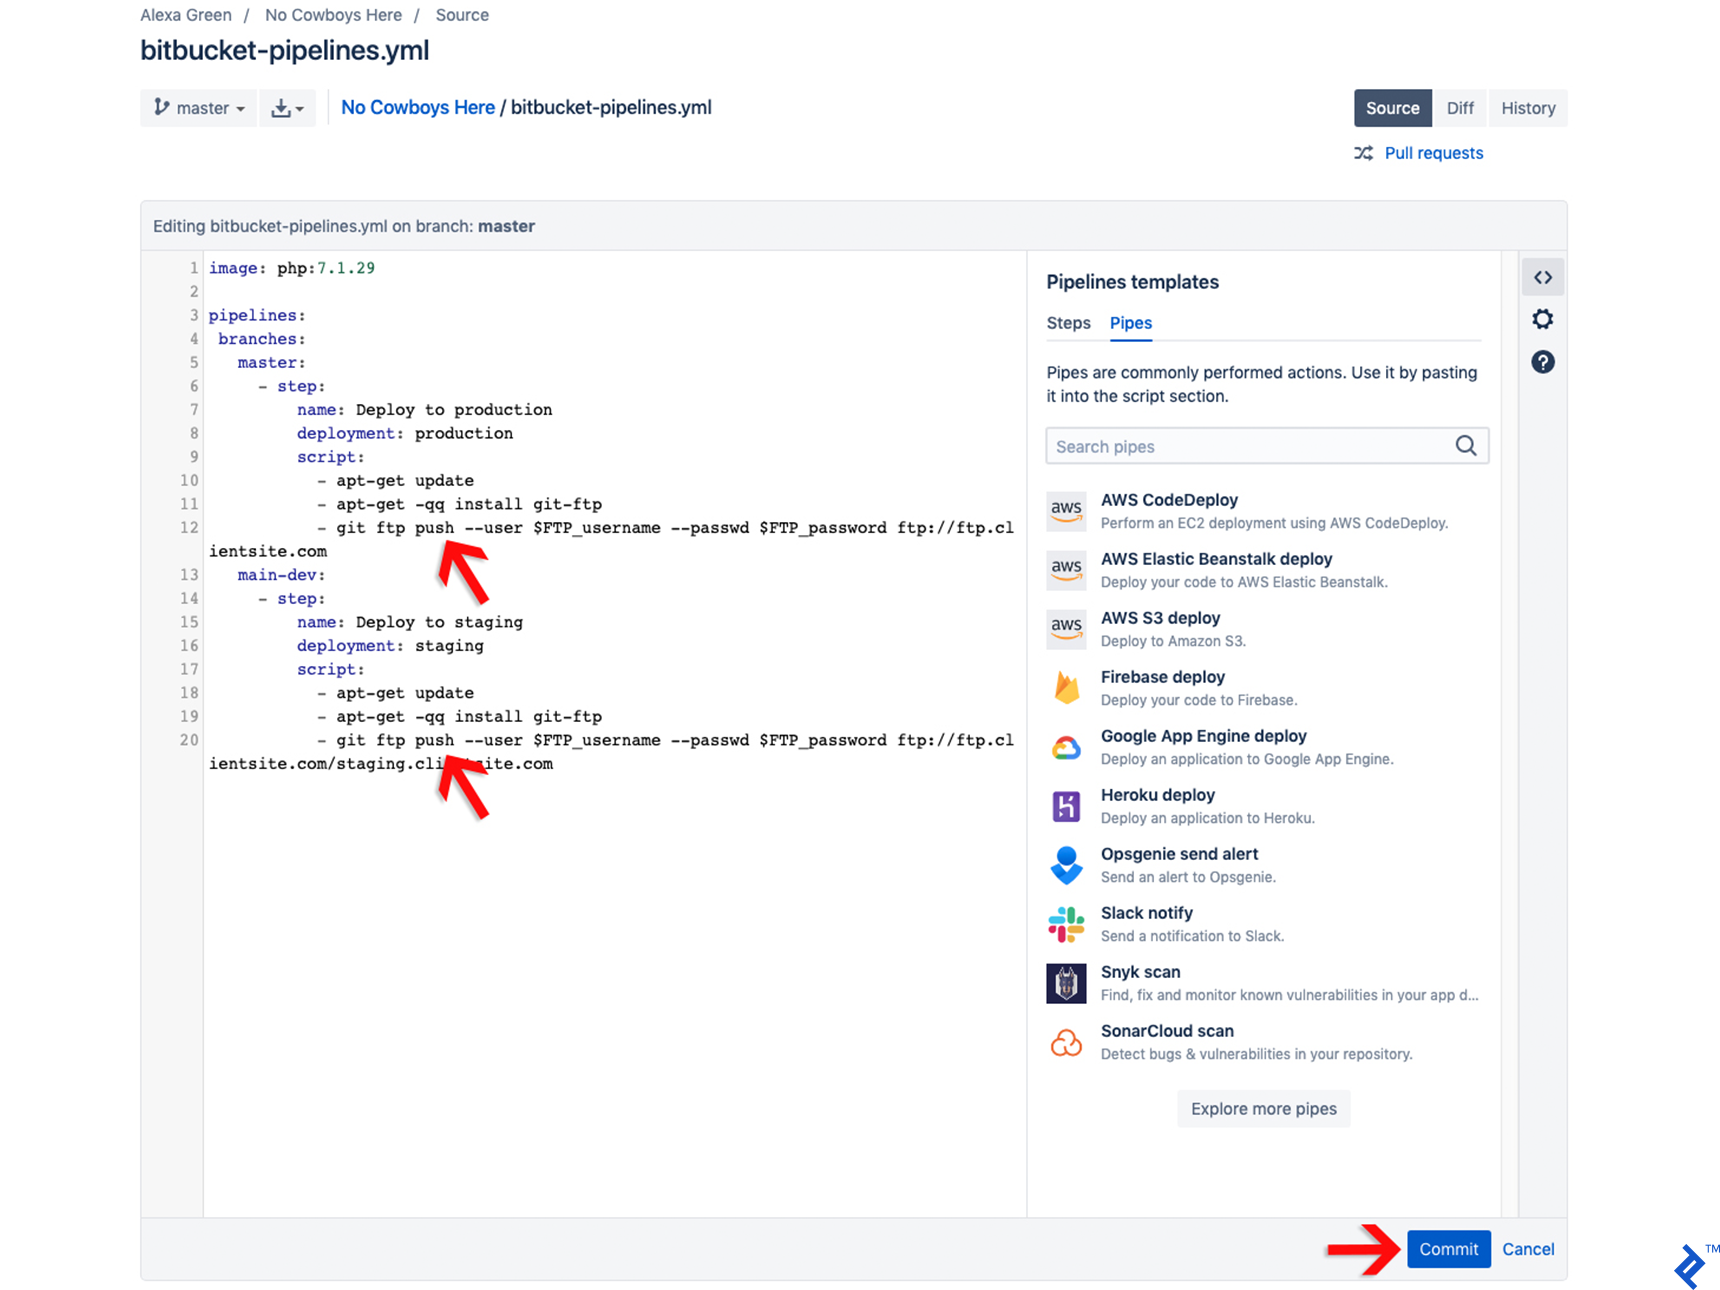
Task: Select the Slack notify pipe icon
Action: point(1066,924)
